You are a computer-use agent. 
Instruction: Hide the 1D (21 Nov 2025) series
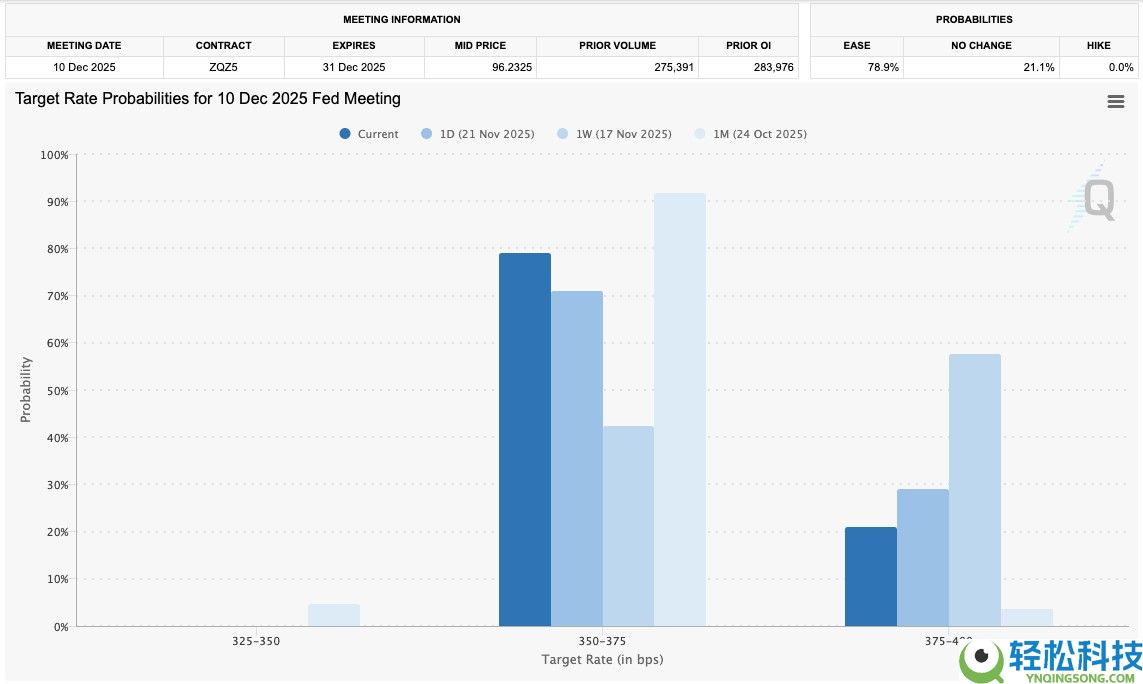pyautogui.click(x=478, y=134)
